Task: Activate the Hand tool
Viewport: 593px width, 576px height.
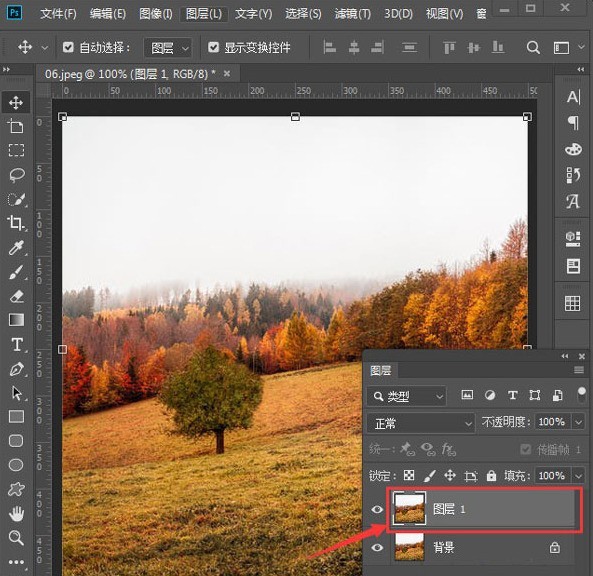Action: [16, 513]
